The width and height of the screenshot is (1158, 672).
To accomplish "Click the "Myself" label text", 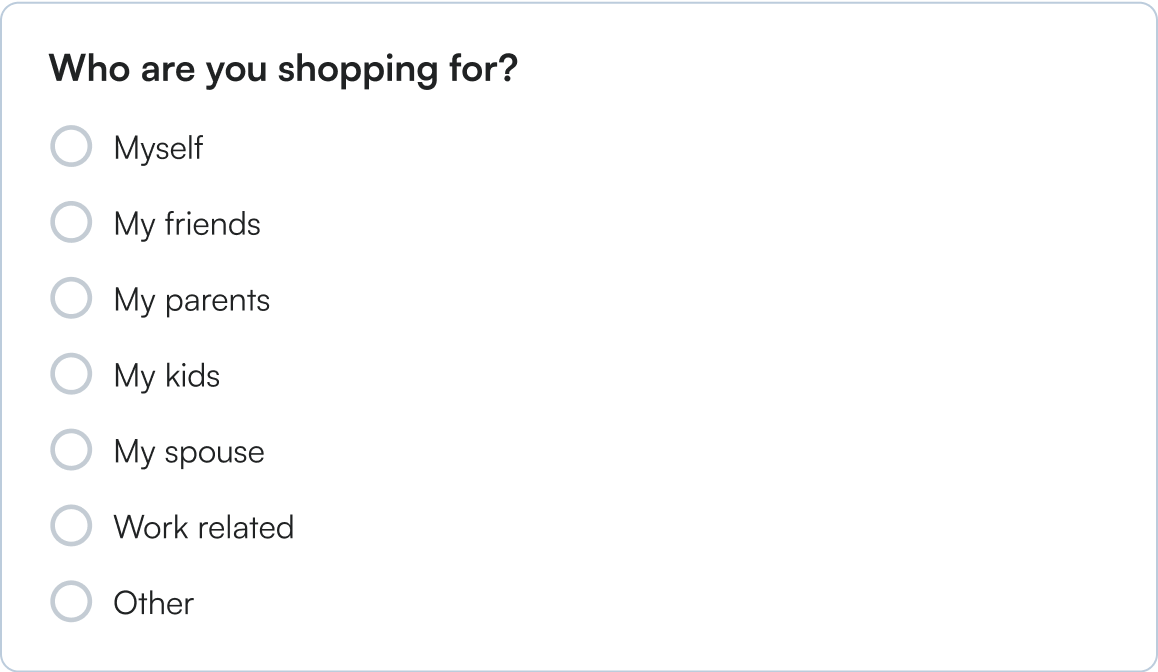I will pos(160,148).
